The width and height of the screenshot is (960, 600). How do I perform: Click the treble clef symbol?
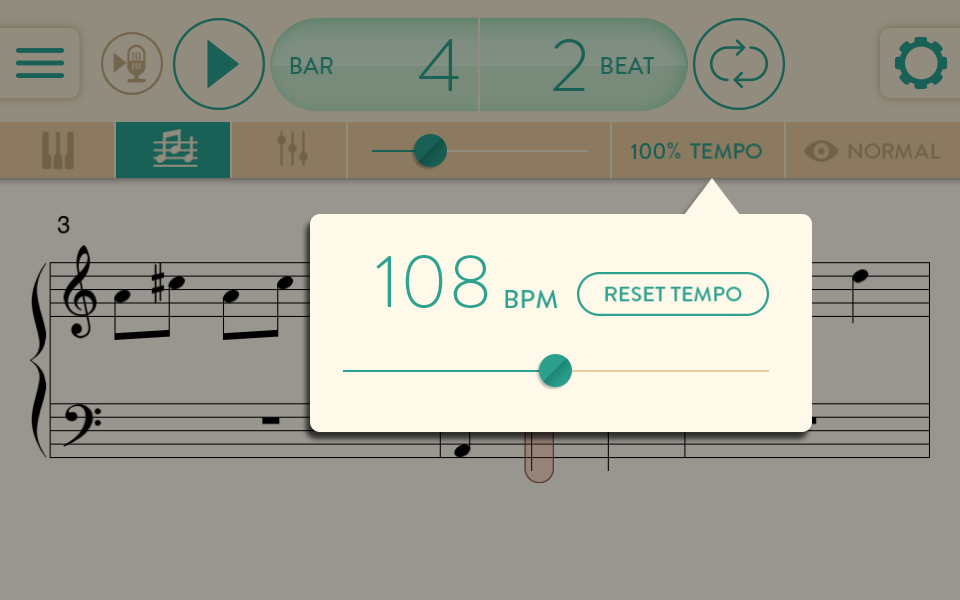pyautogui.click(x=81, y=293)
